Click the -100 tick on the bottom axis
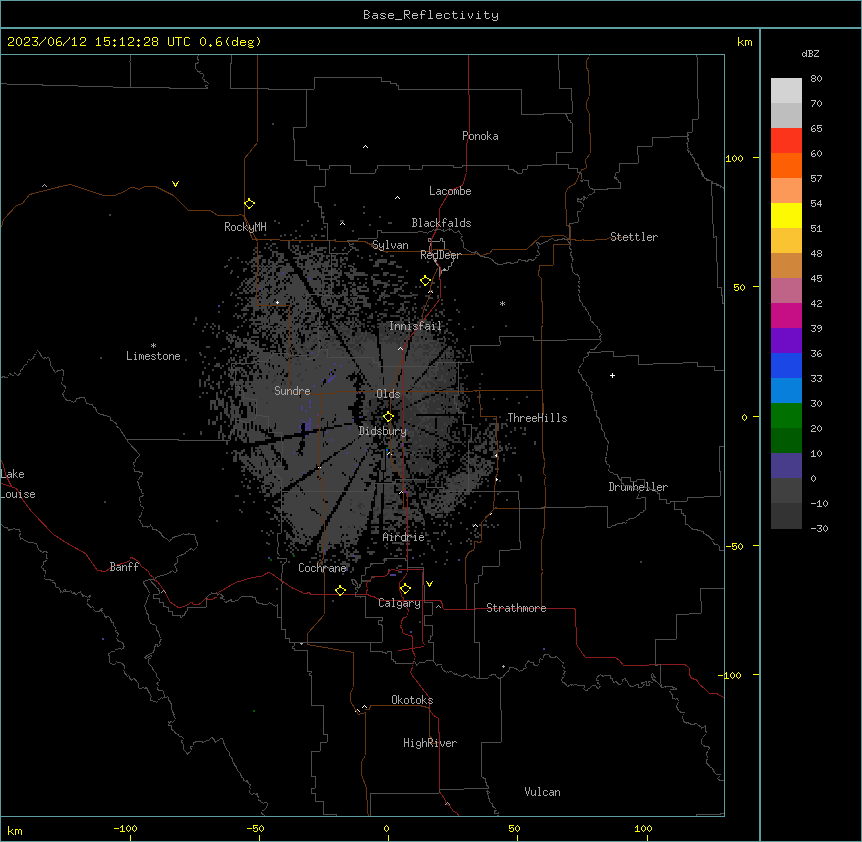 125,828
